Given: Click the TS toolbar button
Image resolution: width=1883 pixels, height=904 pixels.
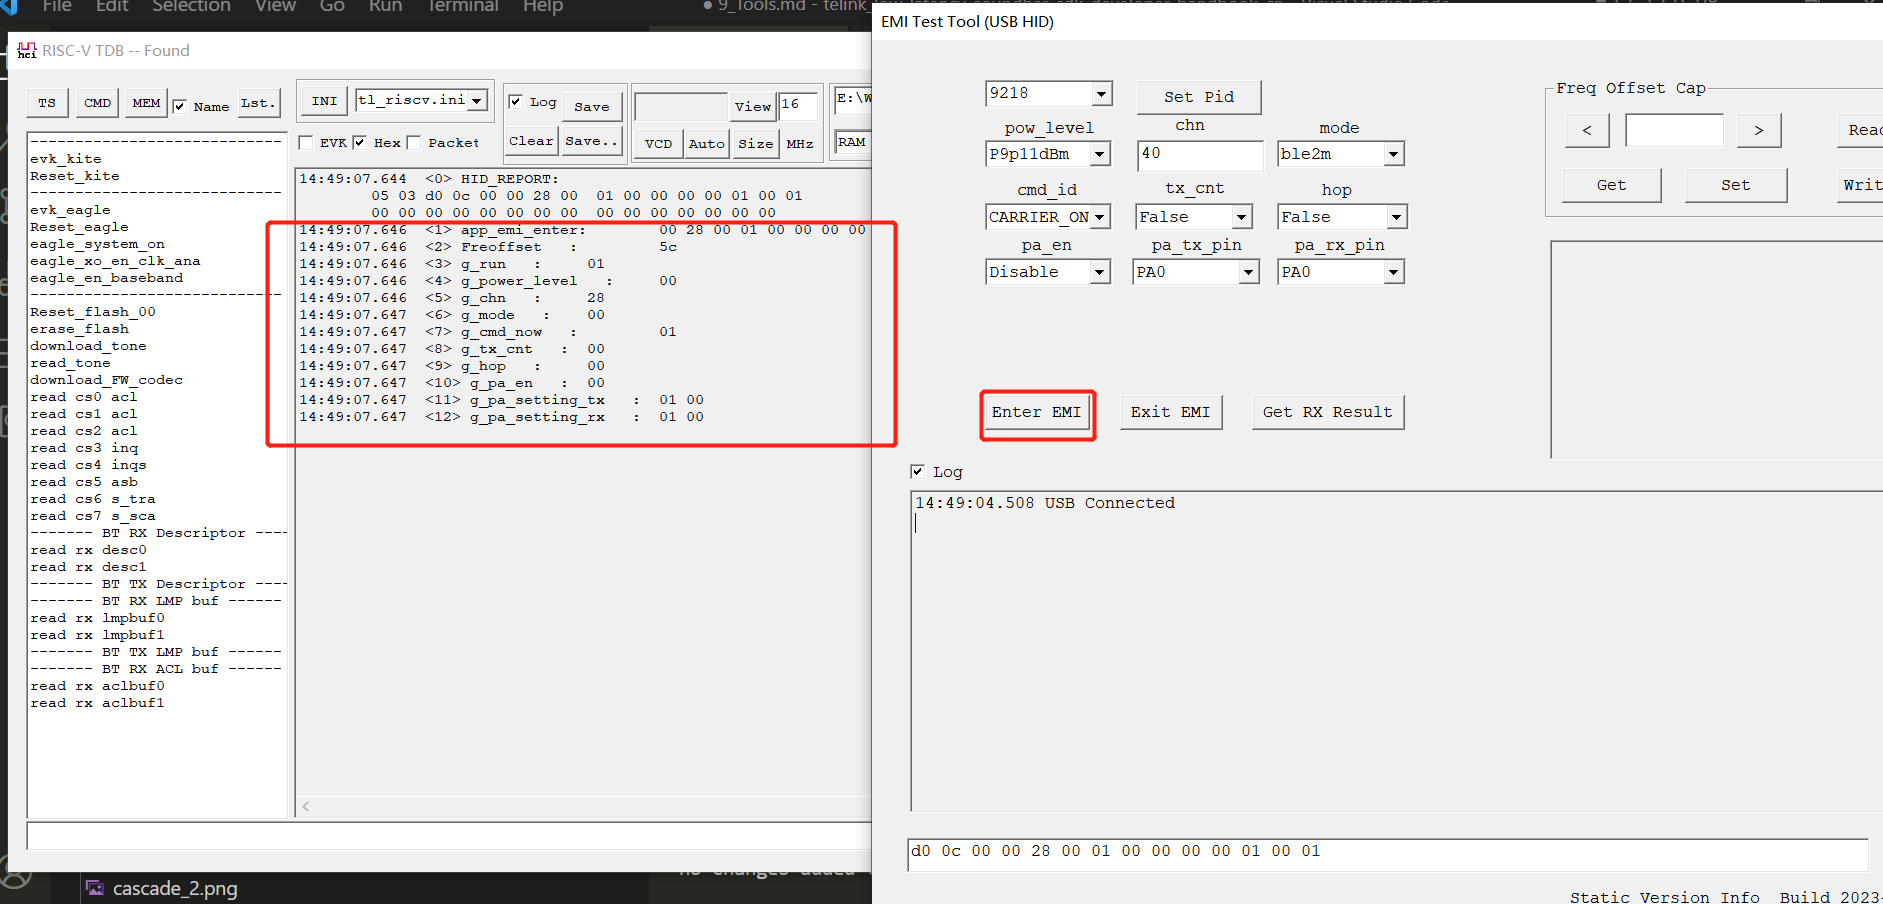Looking at the screenshot, I should 47,103.
